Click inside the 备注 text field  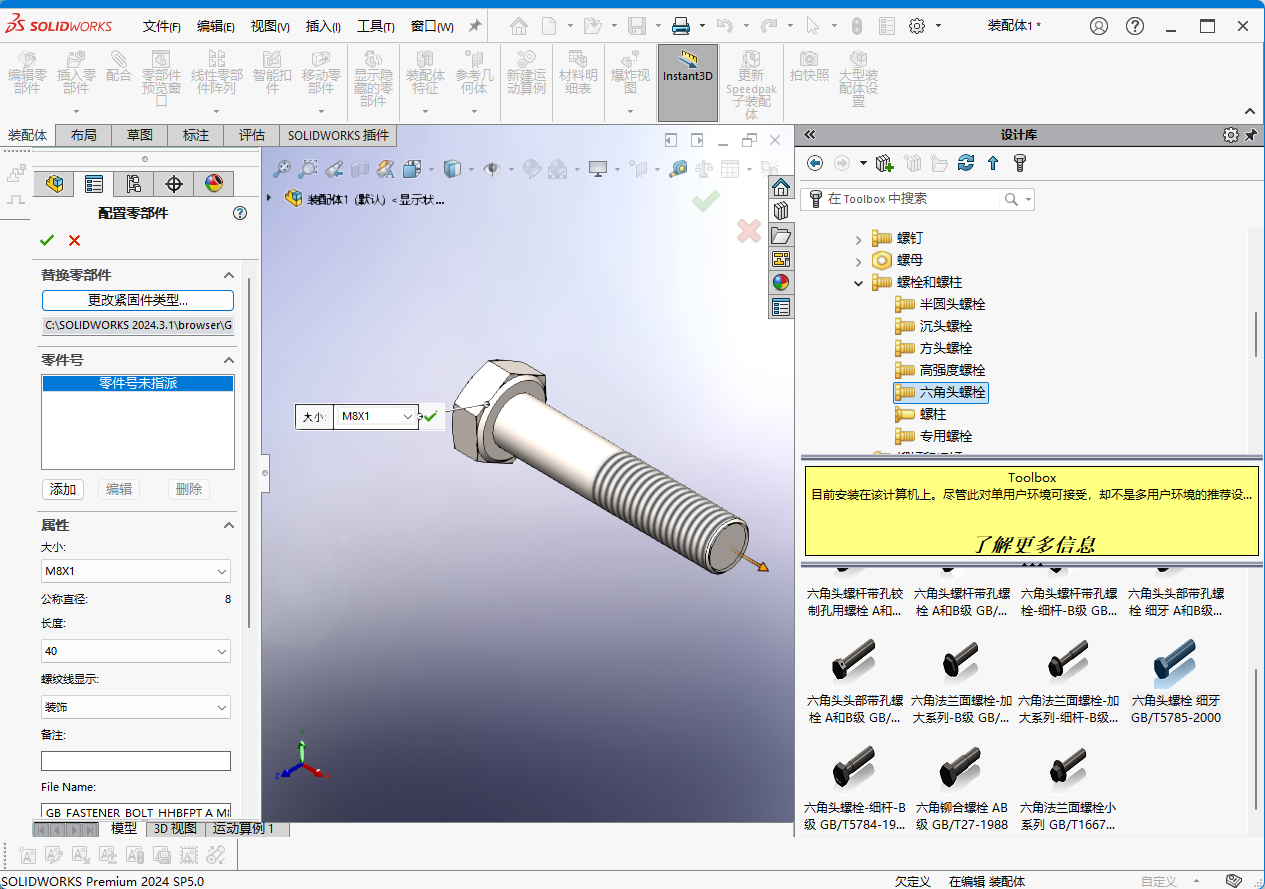(x=135, y=761)
